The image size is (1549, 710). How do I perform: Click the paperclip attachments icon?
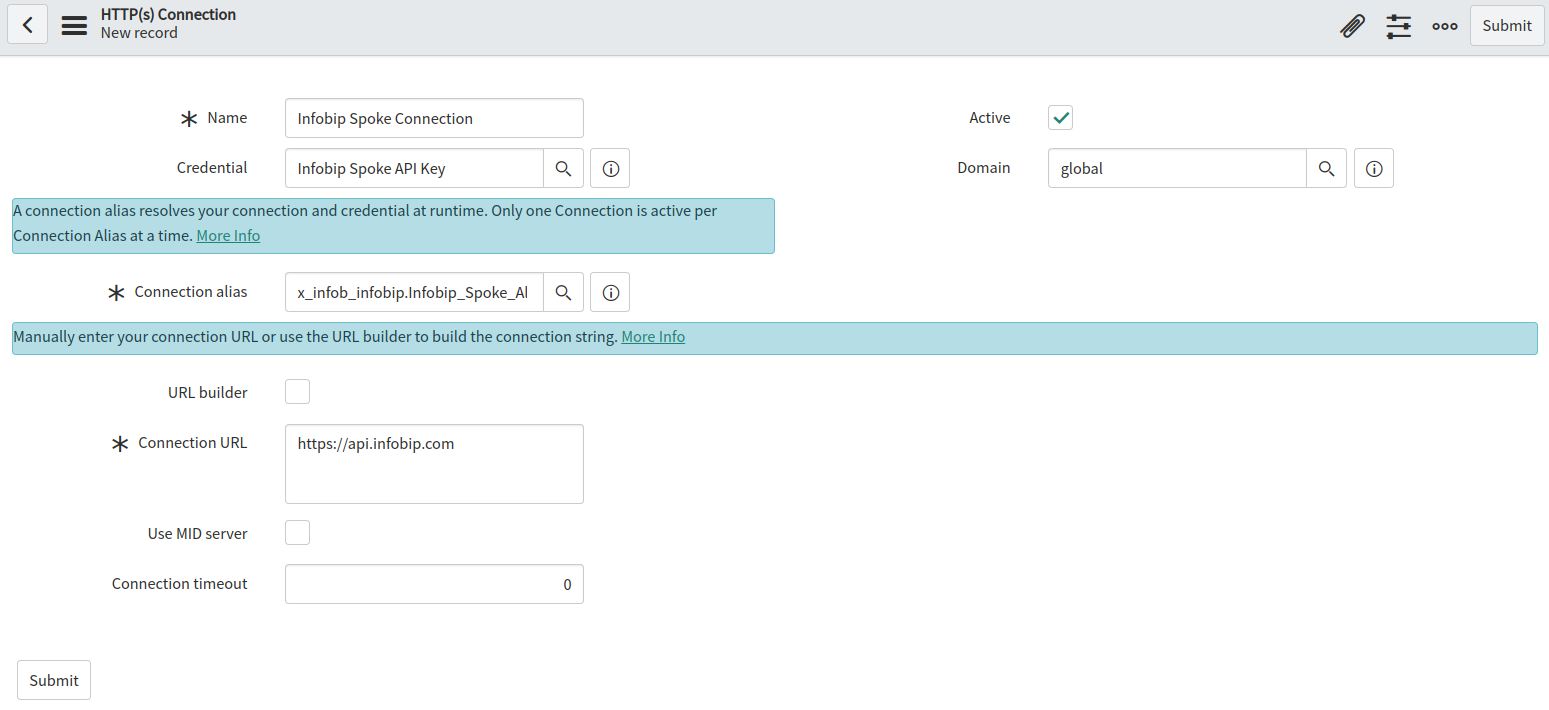[1352, 26]
